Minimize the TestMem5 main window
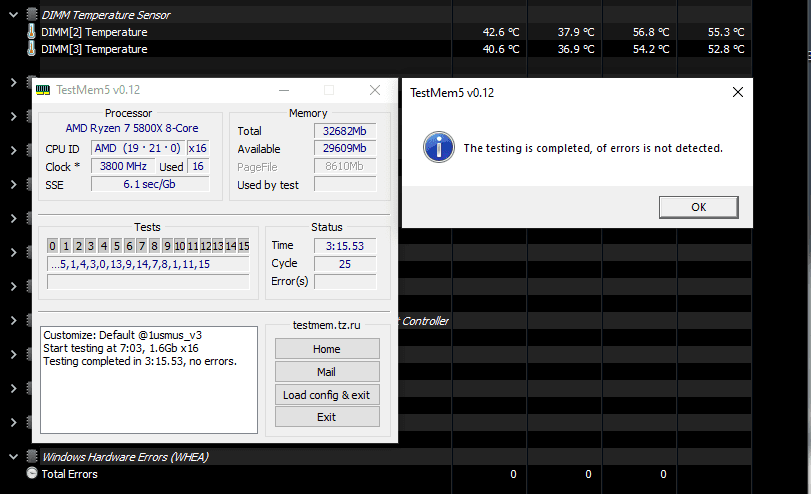The width and height of the screenshot is (811, 494). coord(283,90)
